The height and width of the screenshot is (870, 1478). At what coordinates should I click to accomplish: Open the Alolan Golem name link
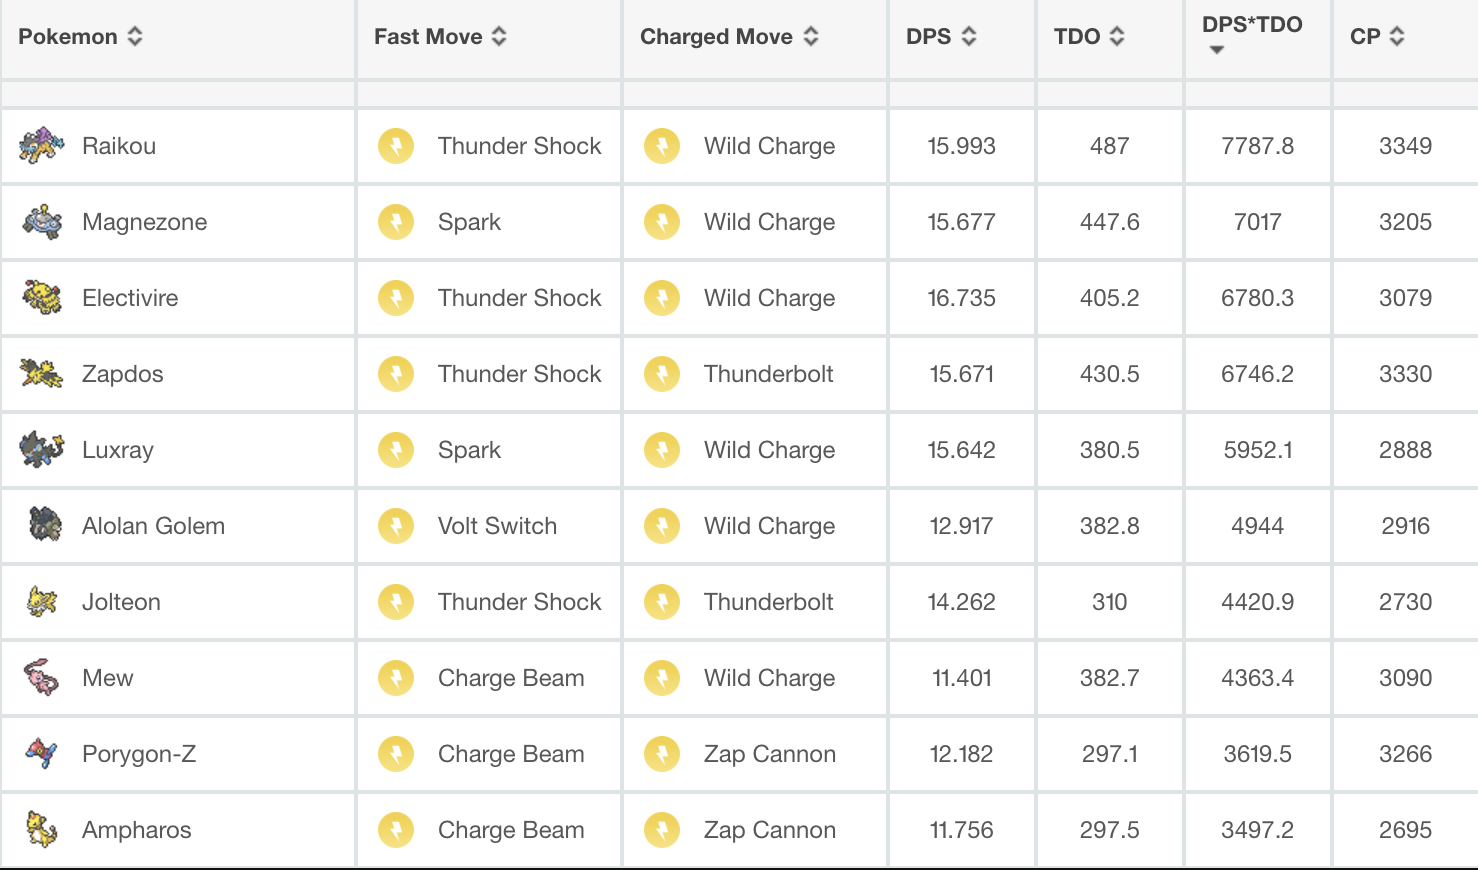[153, 526]
